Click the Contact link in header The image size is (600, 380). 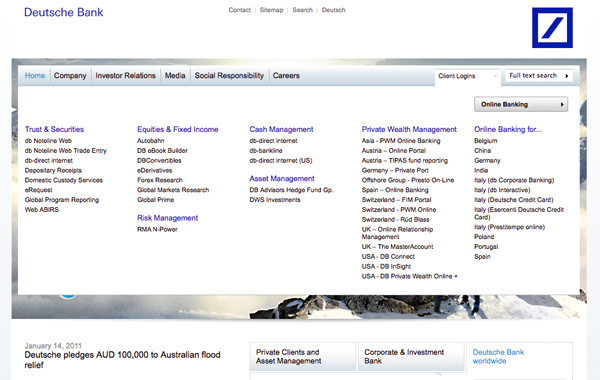pos(240,10)
